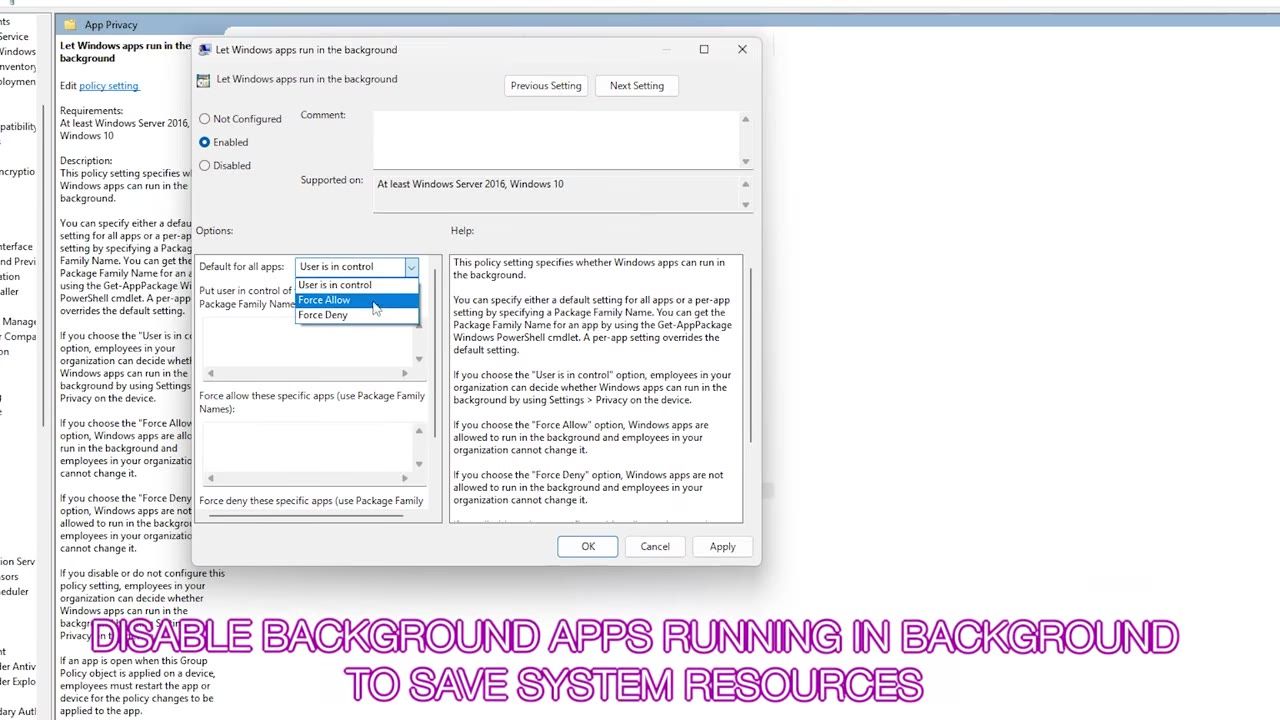This screenshot has height=720, width=1280.
Task: Click the Comment box scroll down arrow
Action: click(x=745, y=161)
